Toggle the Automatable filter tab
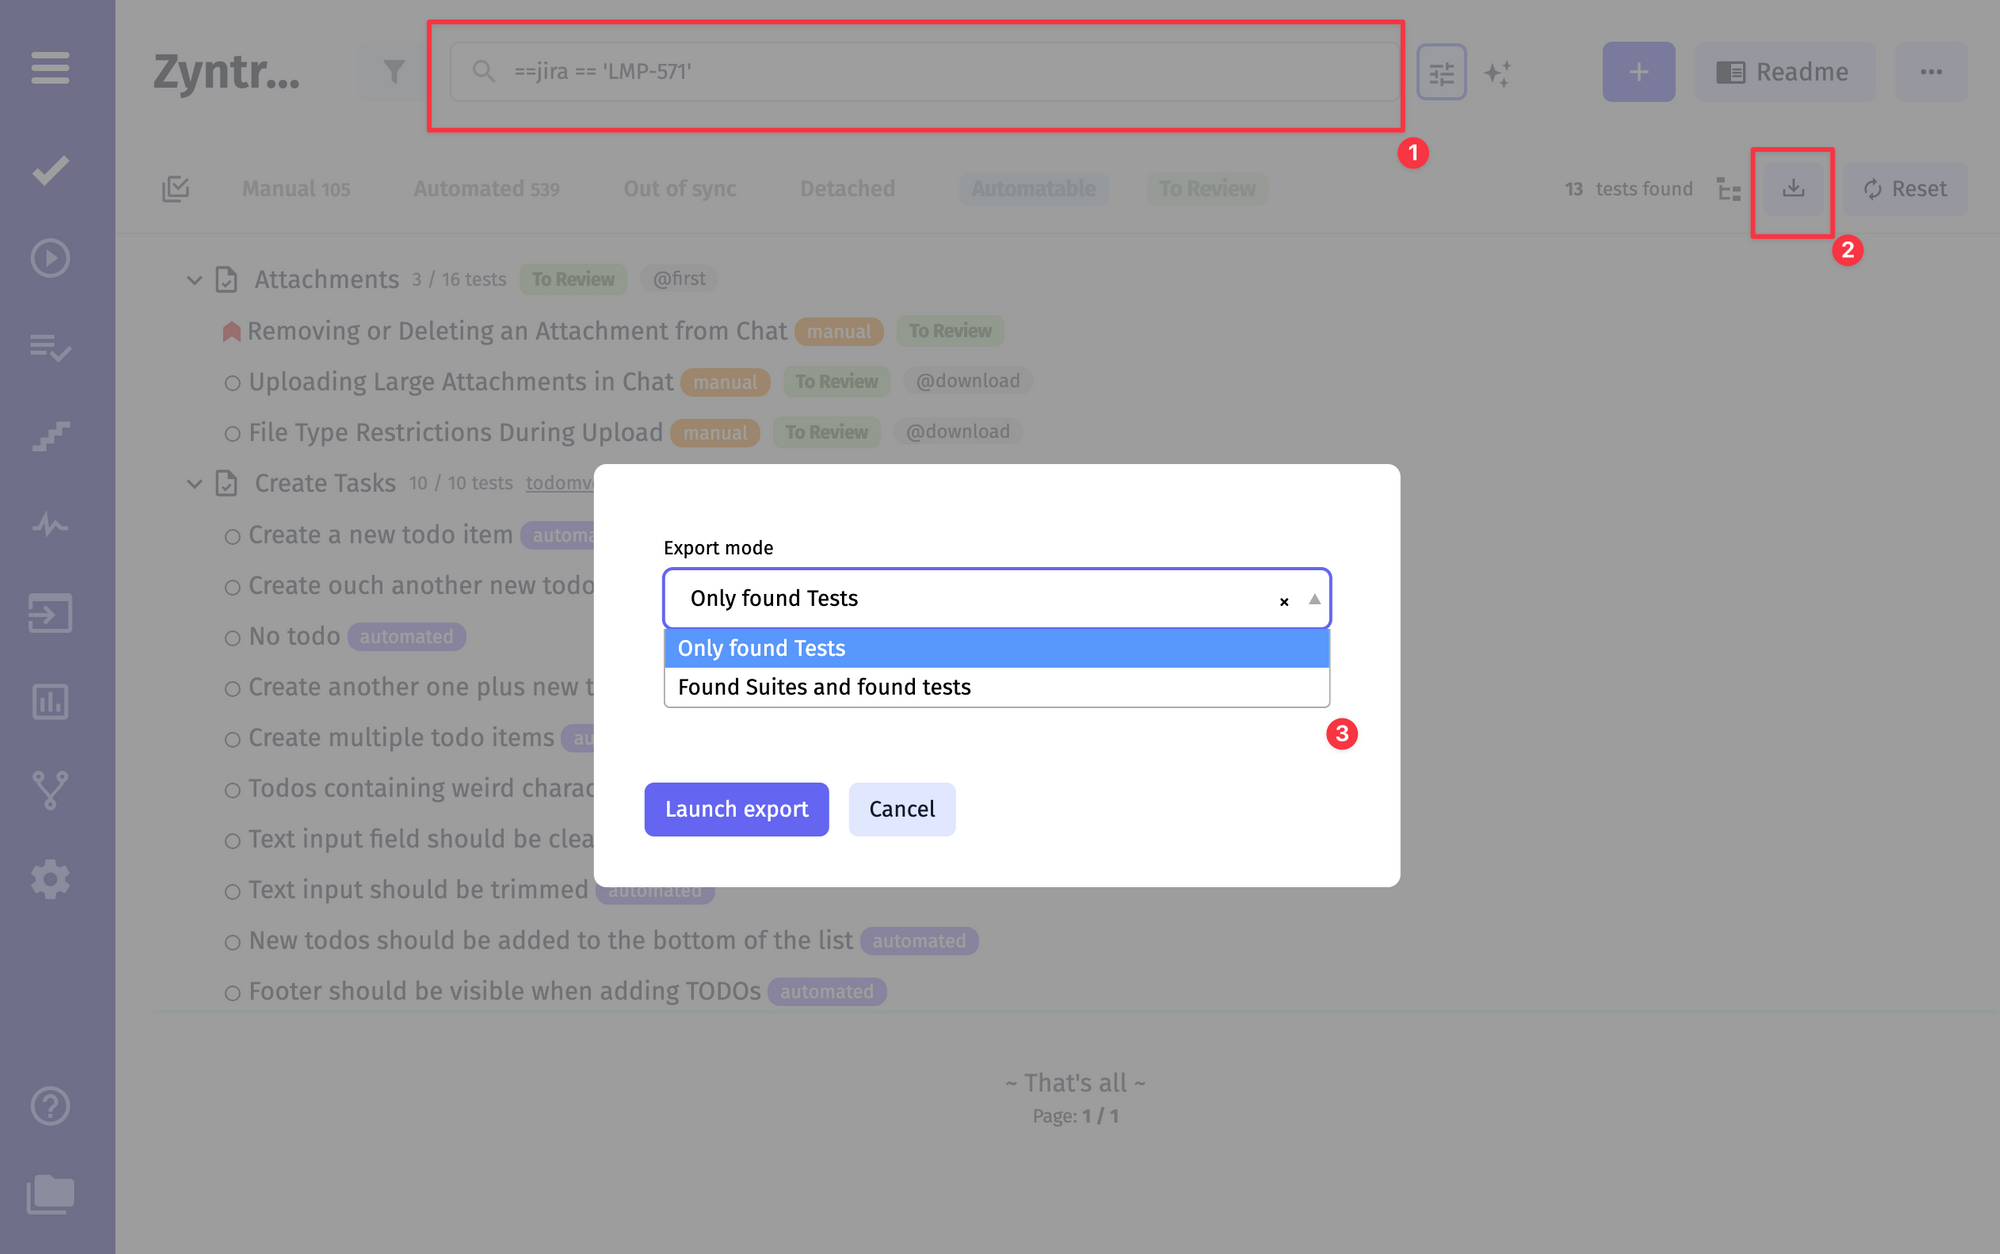Screen dimensions: 2000x1254 pyautogui.click(x=1034, y=188)
